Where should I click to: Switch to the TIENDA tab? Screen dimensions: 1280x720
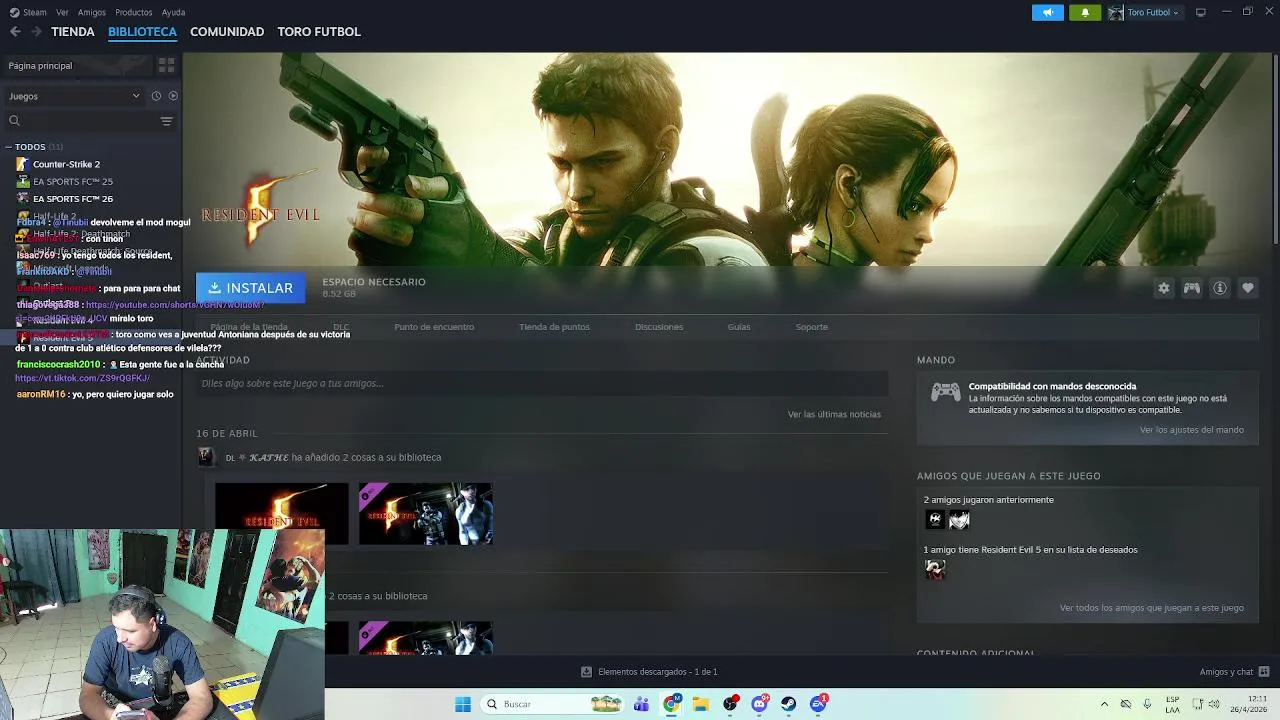(73, 32)
